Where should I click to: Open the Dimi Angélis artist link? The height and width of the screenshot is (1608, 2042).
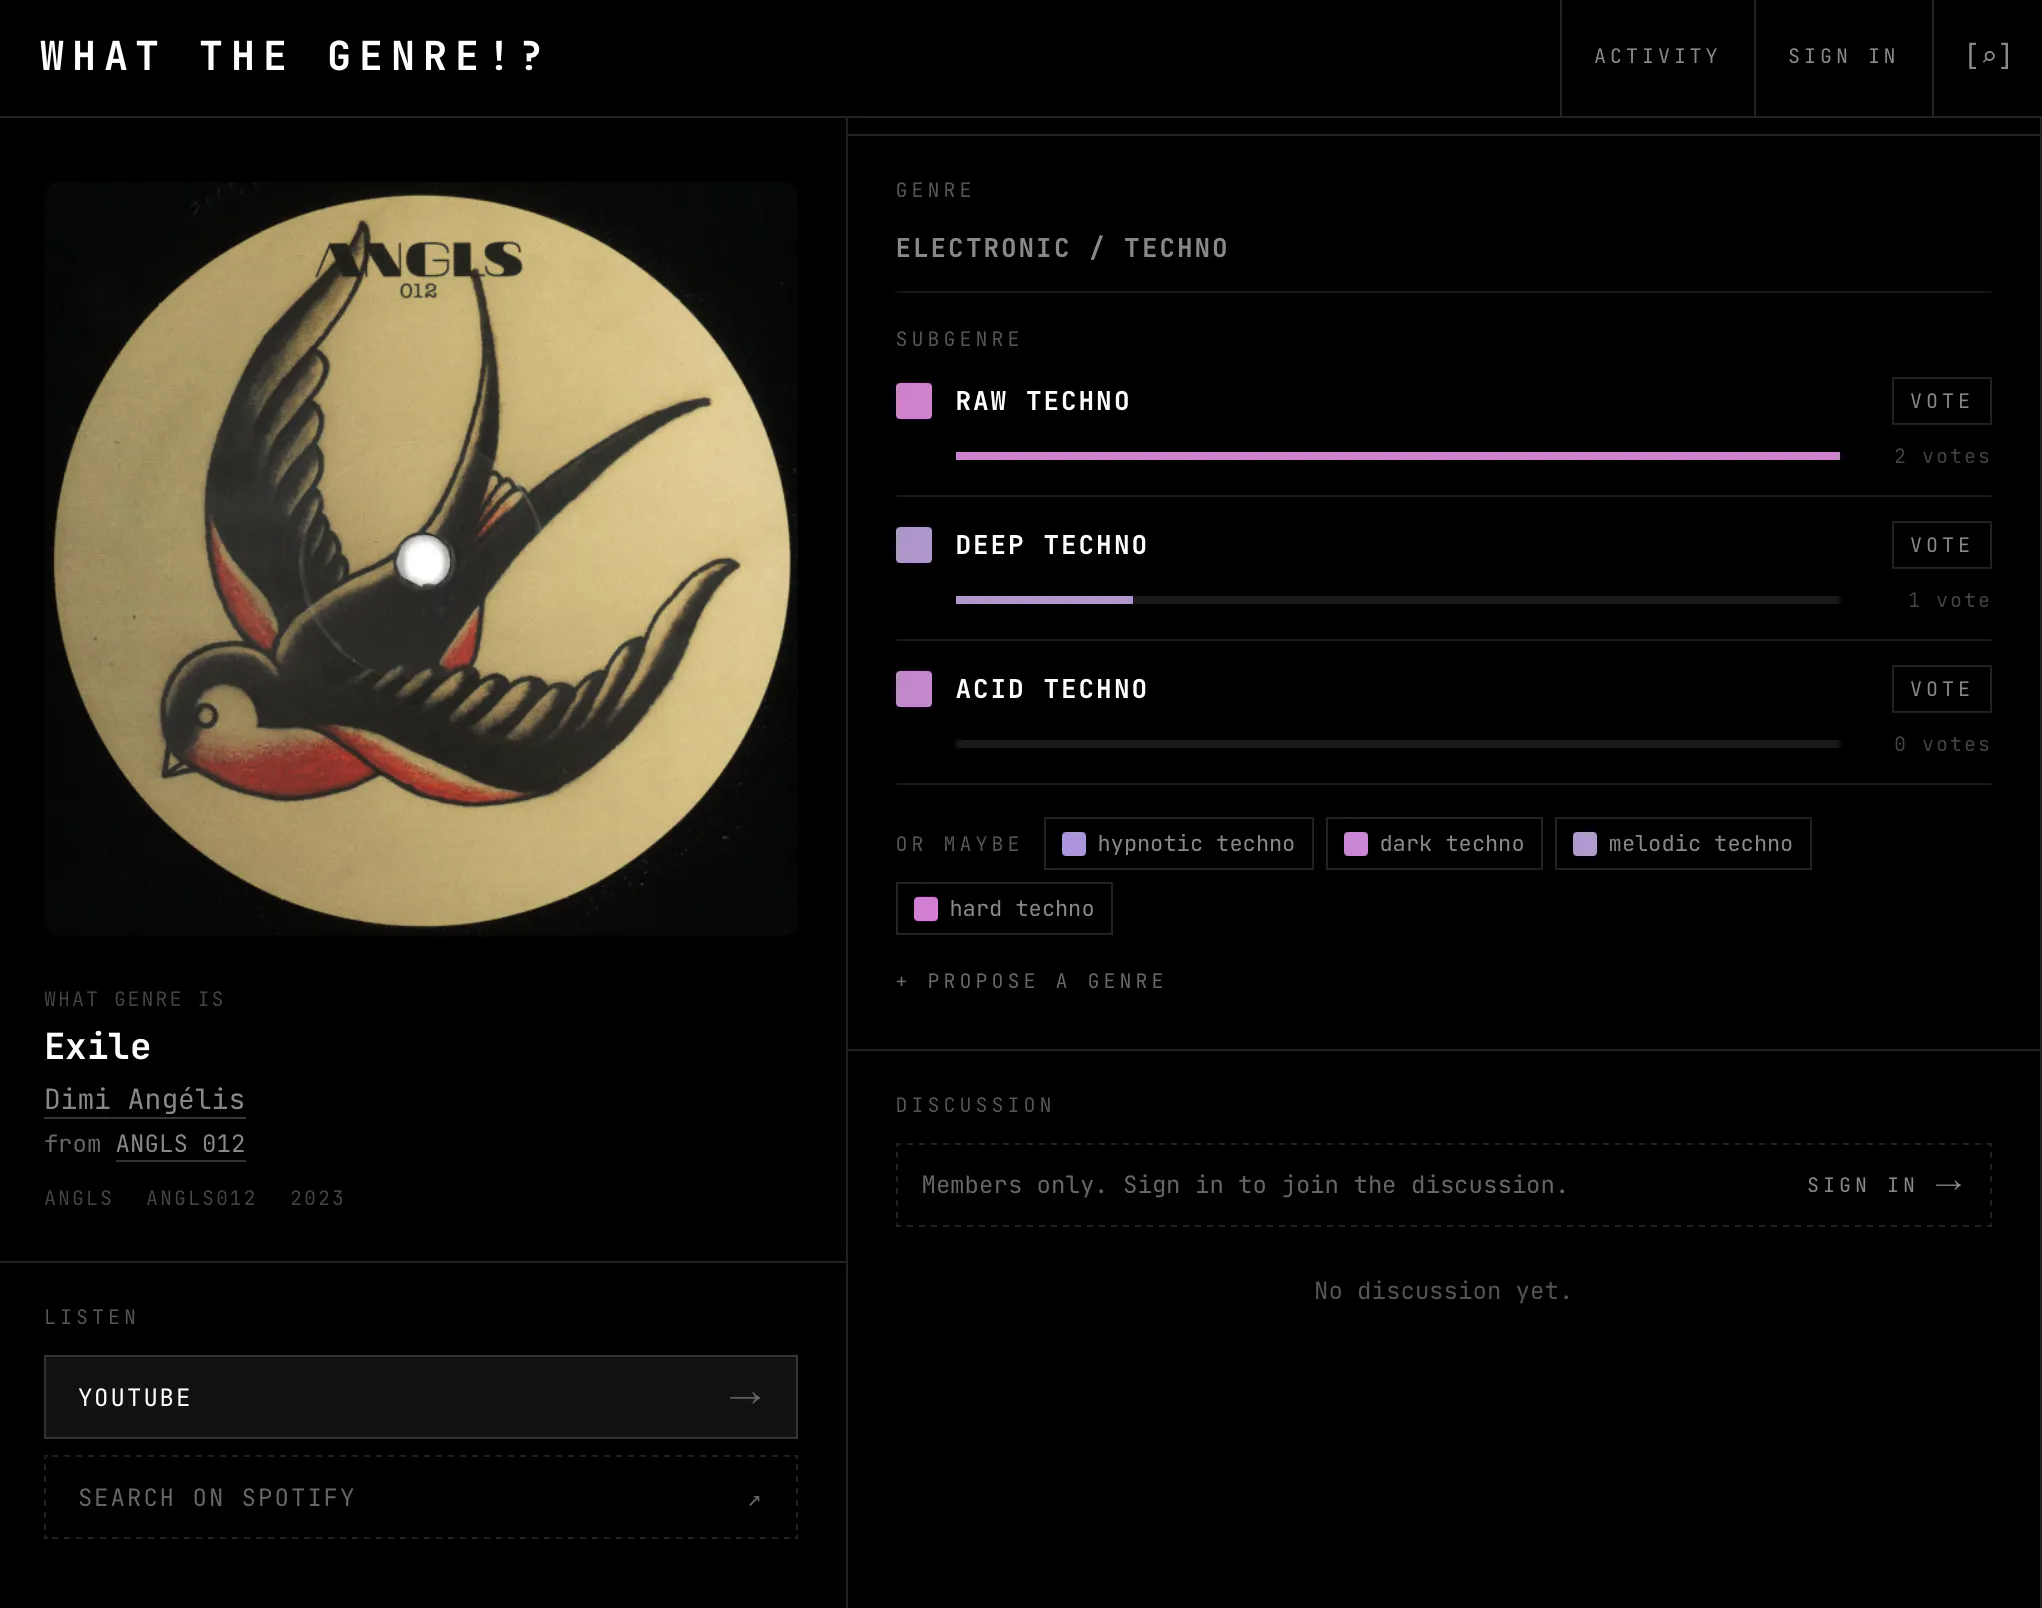pyautogui.click(x=145, y=1100)
